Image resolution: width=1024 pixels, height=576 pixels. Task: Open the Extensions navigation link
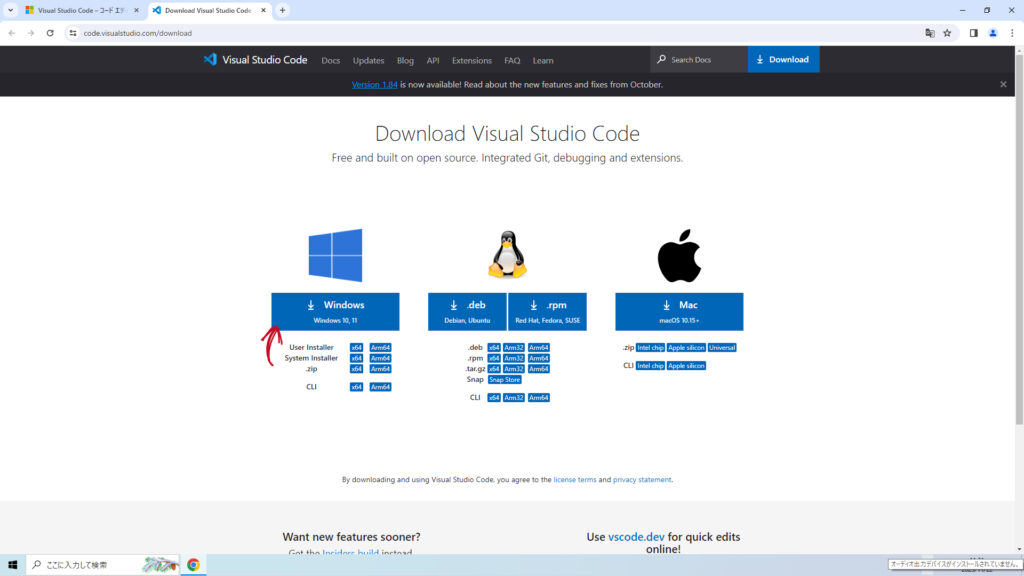472,61
